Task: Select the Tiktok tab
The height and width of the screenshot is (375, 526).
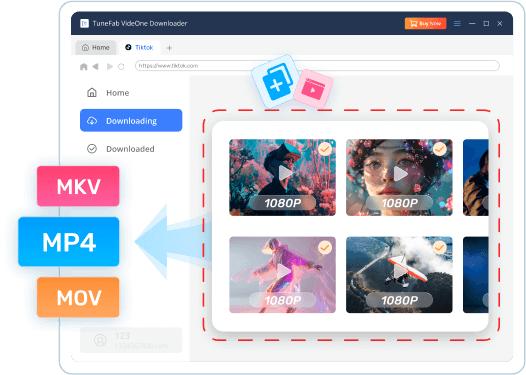Action: point(140,48)
